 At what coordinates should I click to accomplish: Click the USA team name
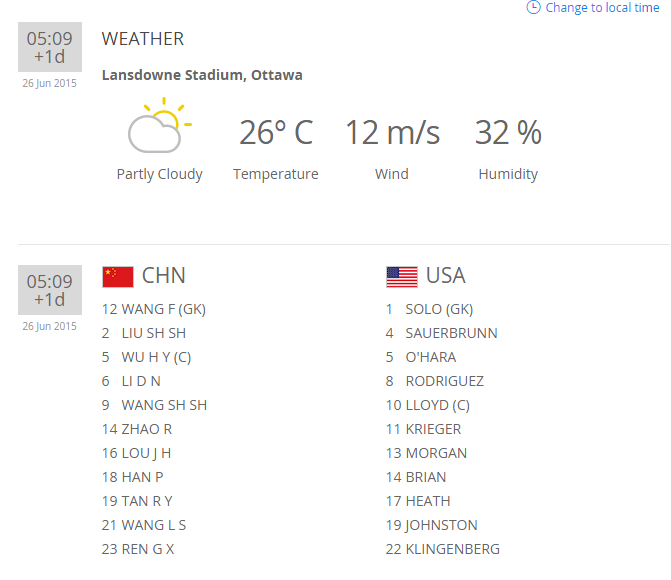tap(446, 276)
